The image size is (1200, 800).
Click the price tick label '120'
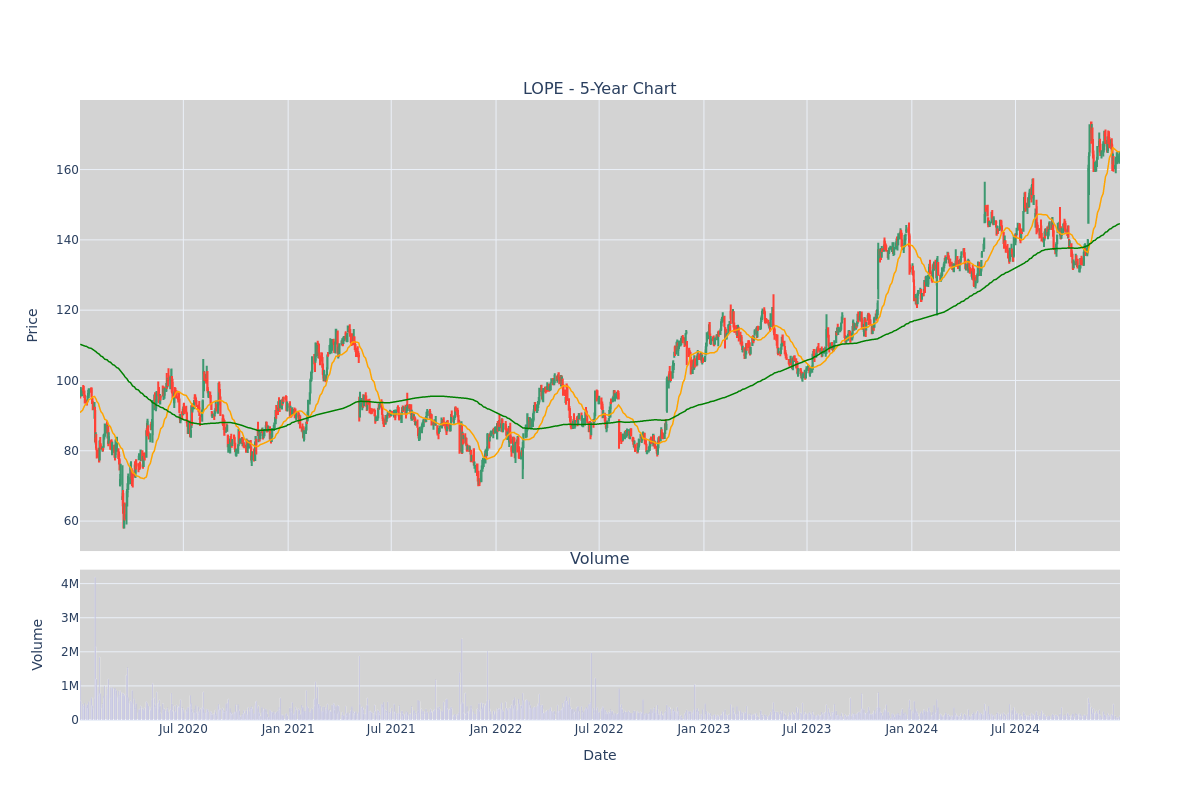click(x=67, y=310)
